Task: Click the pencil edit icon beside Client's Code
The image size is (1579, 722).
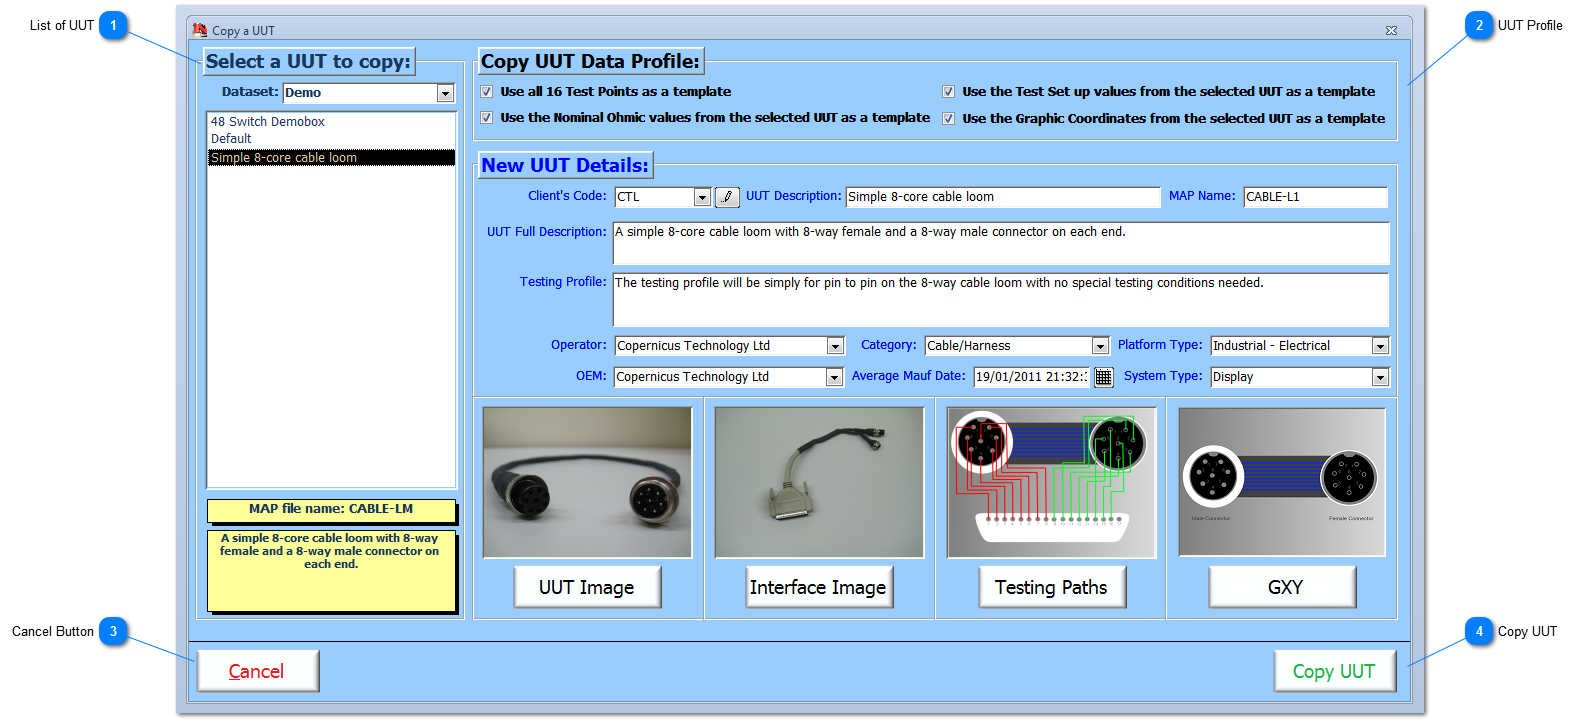Action: click(727, 197)
